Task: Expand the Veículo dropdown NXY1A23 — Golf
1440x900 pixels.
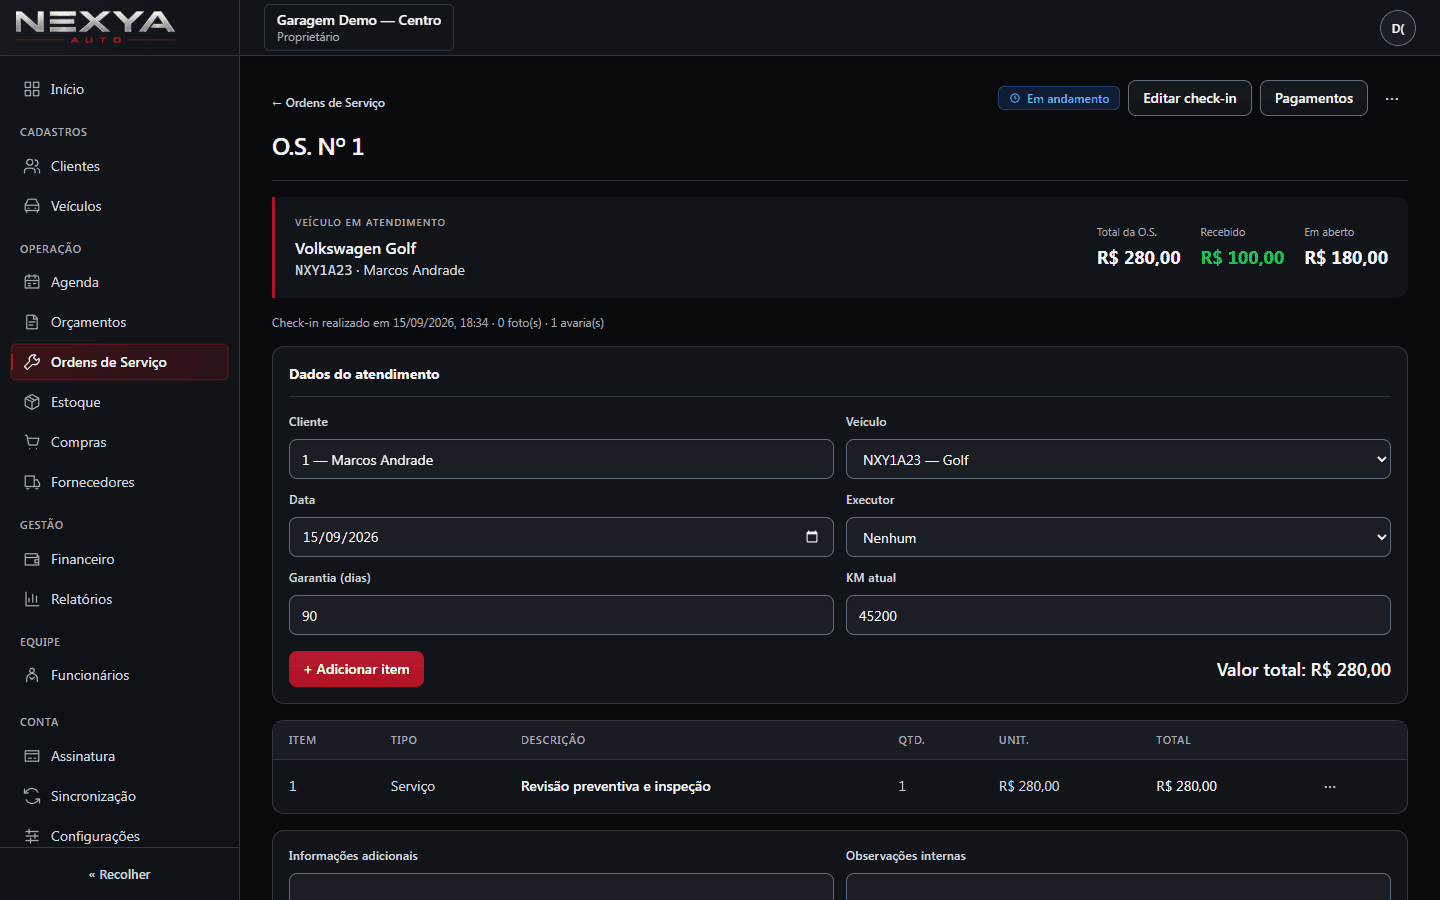Action: pos(1118,459)
